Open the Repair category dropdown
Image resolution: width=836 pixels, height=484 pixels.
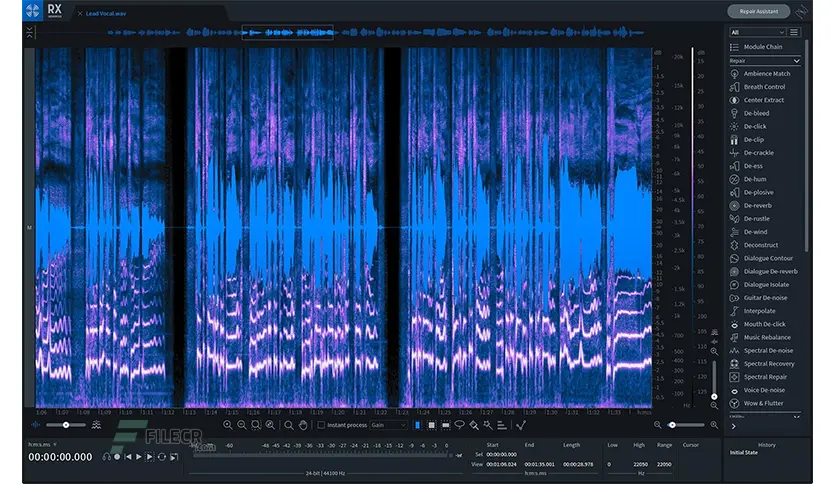(x=765, y=61)
